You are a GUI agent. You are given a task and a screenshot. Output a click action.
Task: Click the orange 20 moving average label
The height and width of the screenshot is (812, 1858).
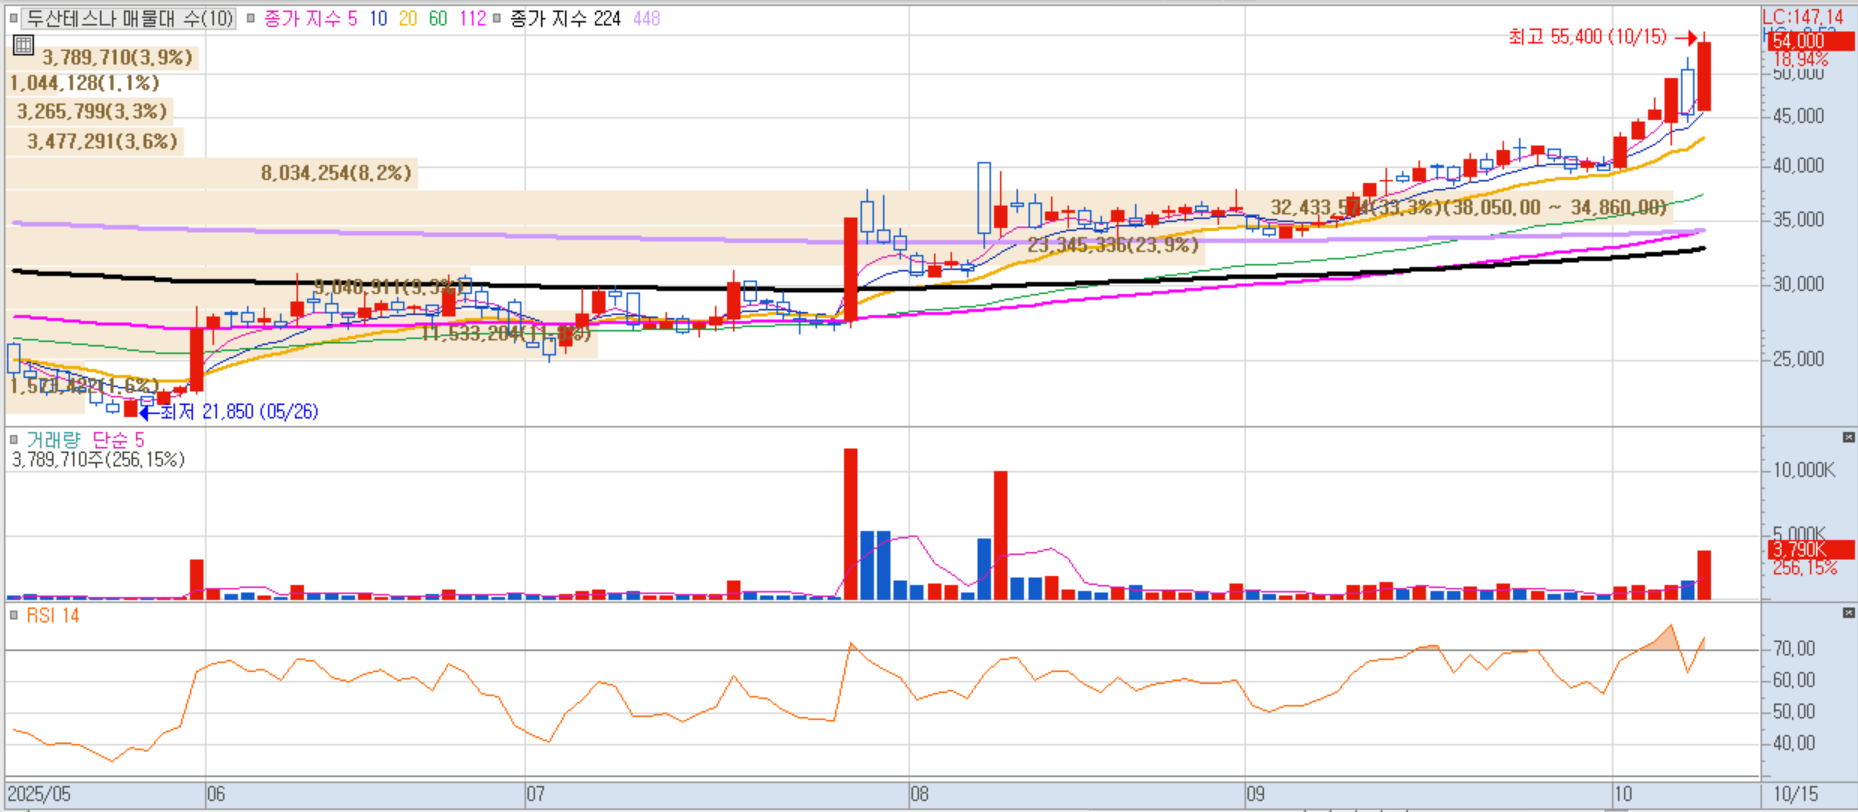pos(408,19)
